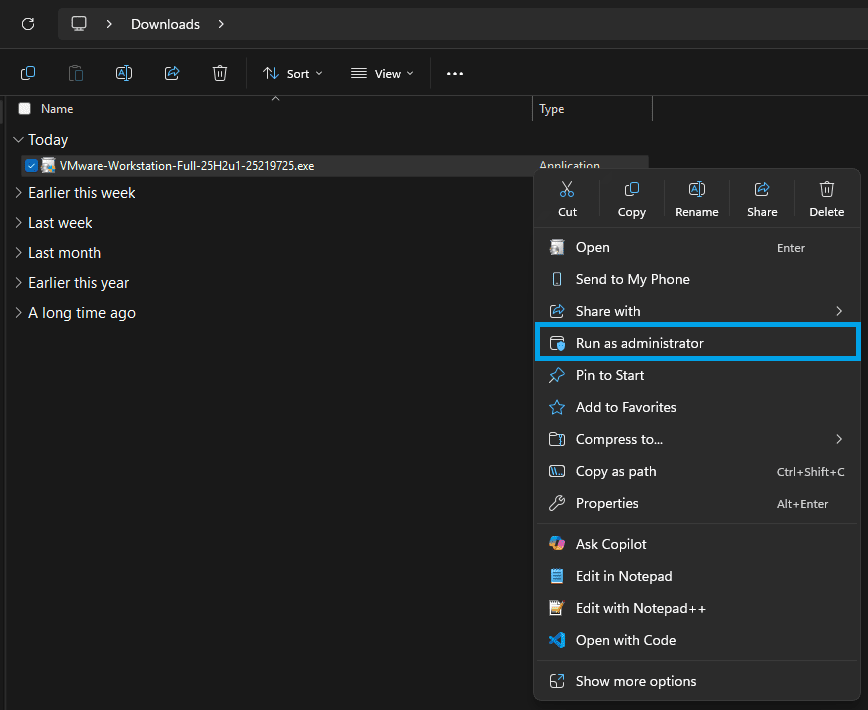Click the VMware installer file icon
This screenshot has width=868, height=710.
pyautogui.click(x=48, y=165)
